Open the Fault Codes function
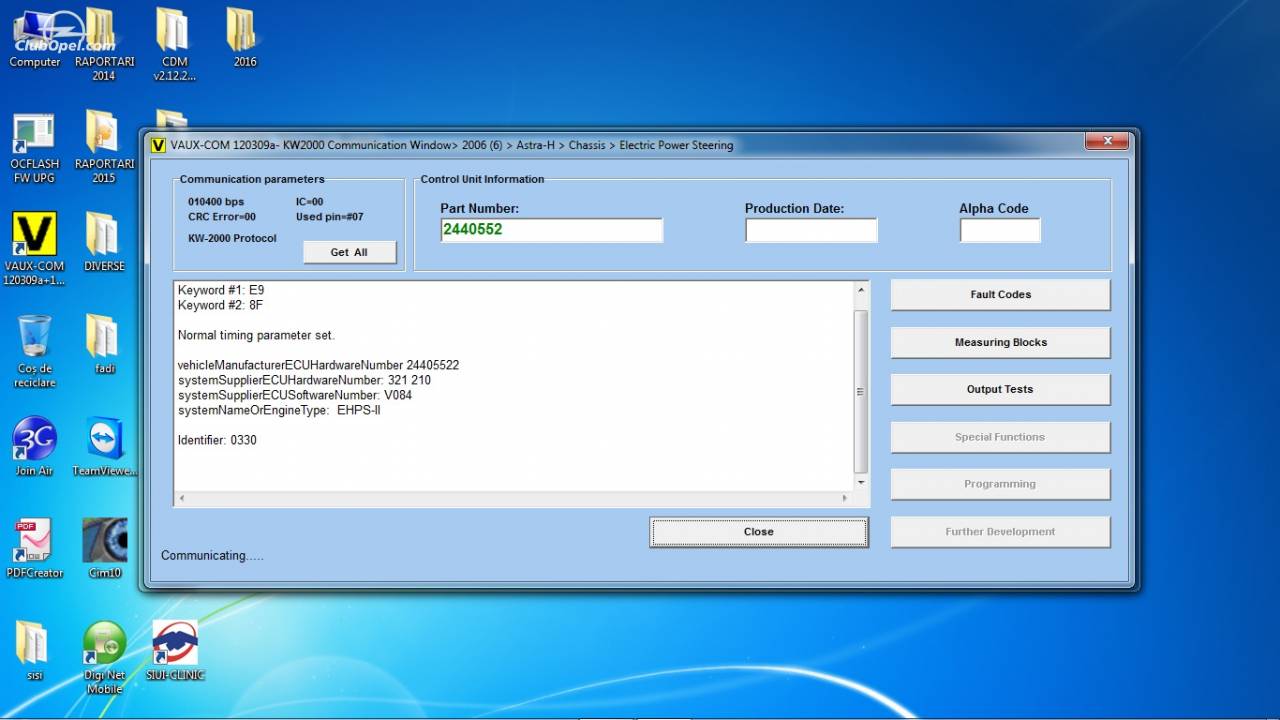Image resolution: width=1280 pixels, height=720 pixels. (x=1000, y=294)
